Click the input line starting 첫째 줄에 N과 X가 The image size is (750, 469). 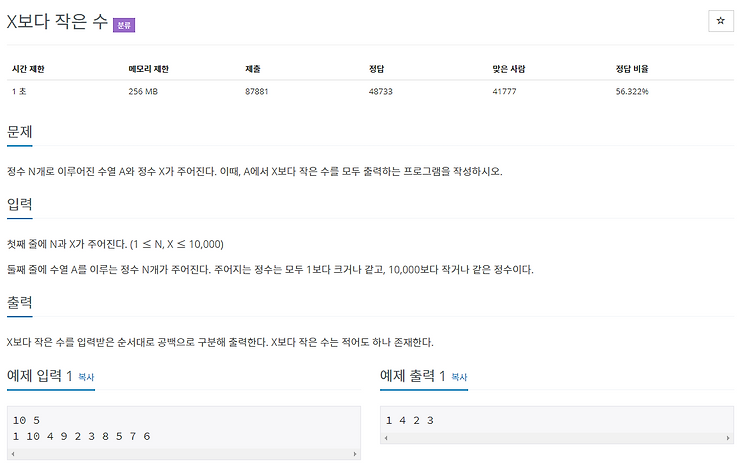pyautogui.click(x=115, y=244)
